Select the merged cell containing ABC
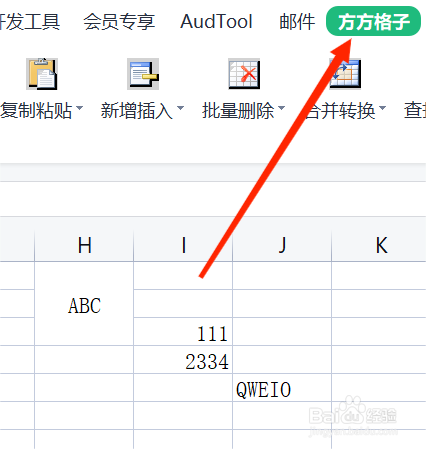This screenshot has width=426, height=449. tap(84, 304)
